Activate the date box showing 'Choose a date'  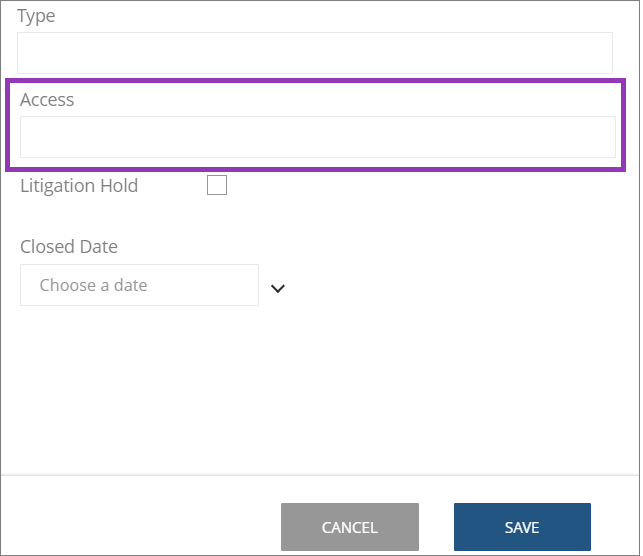click(139, 285)
